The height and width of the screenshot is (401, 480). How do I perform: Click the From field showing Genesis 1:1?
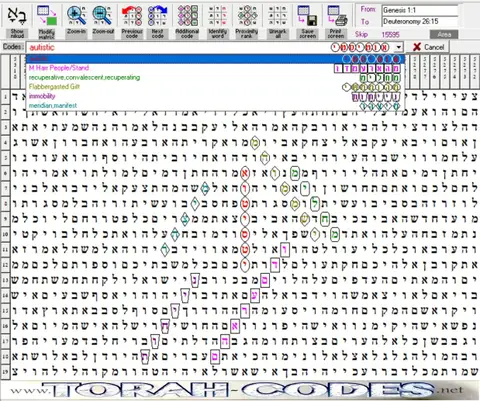(420, 10)
